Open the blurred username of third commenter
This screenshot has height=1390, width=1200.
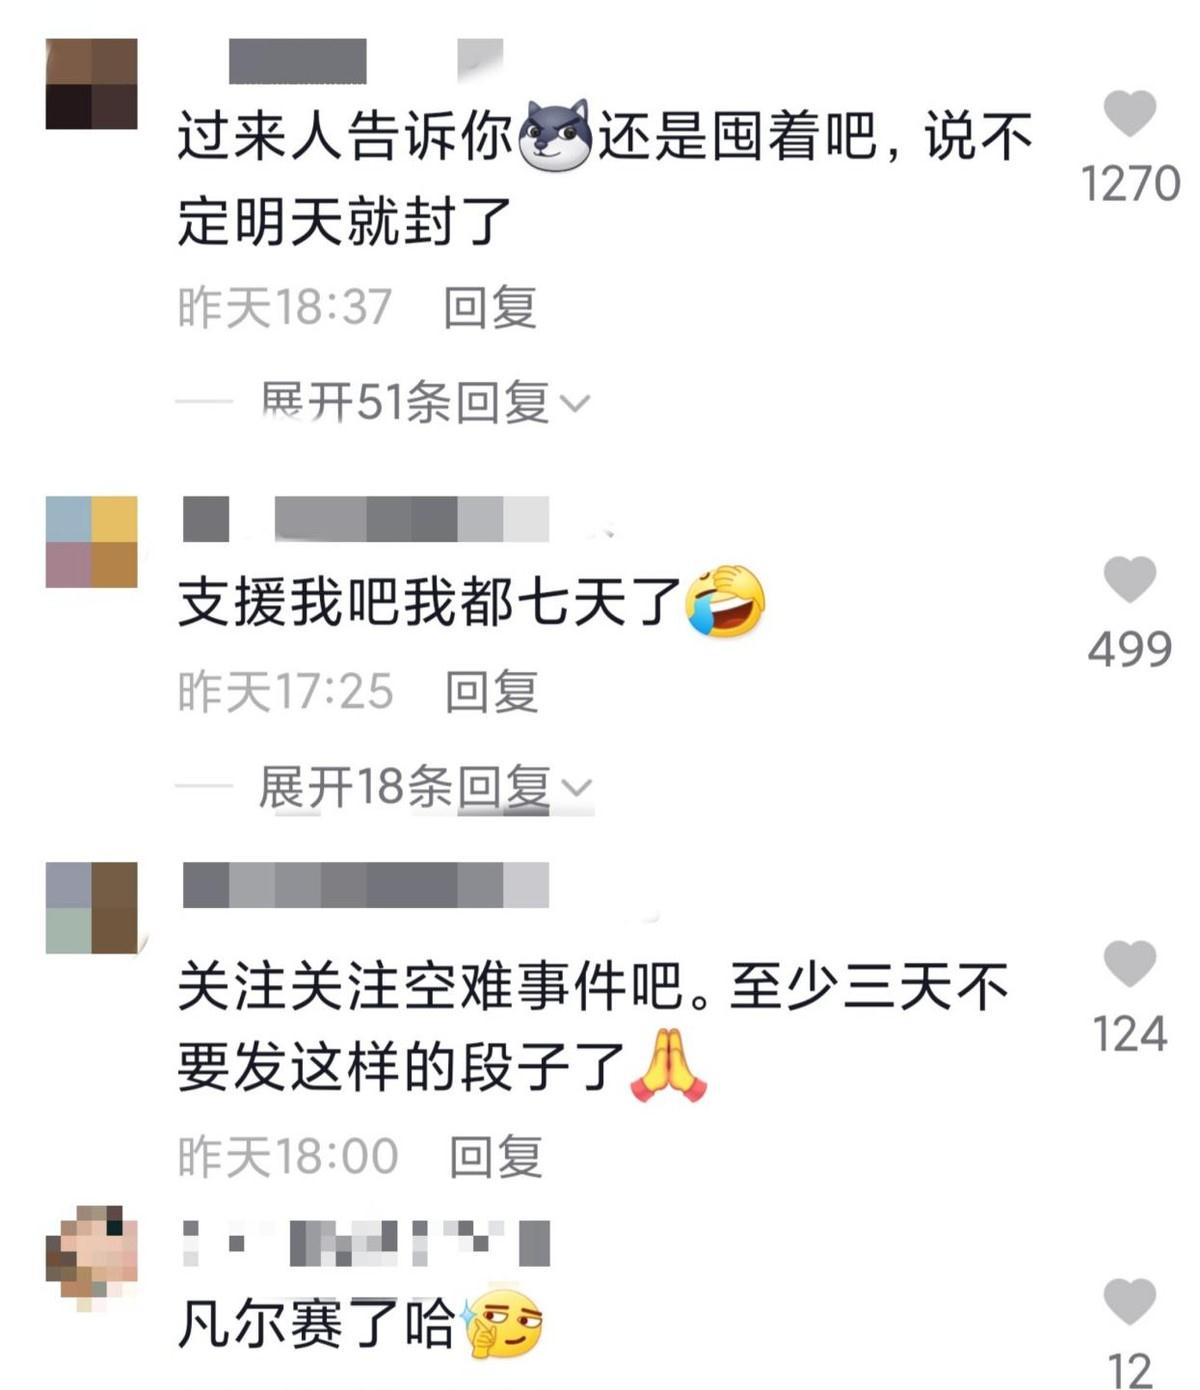point(366,886)
